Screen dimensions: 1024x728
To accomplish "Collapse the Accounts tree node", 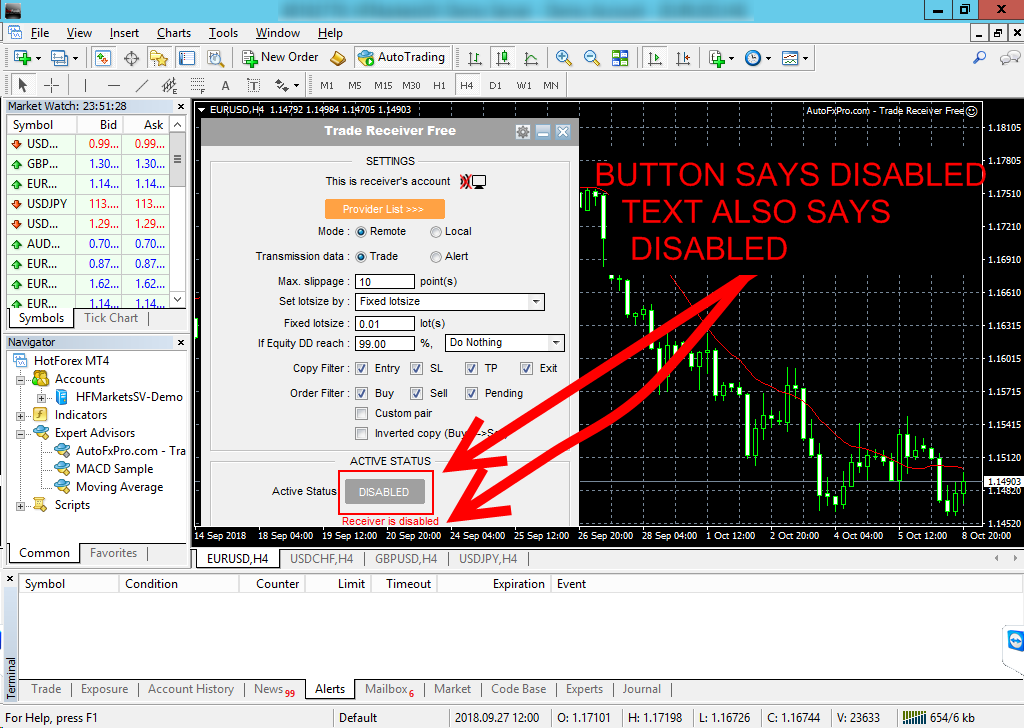I will tap(20, 380).
